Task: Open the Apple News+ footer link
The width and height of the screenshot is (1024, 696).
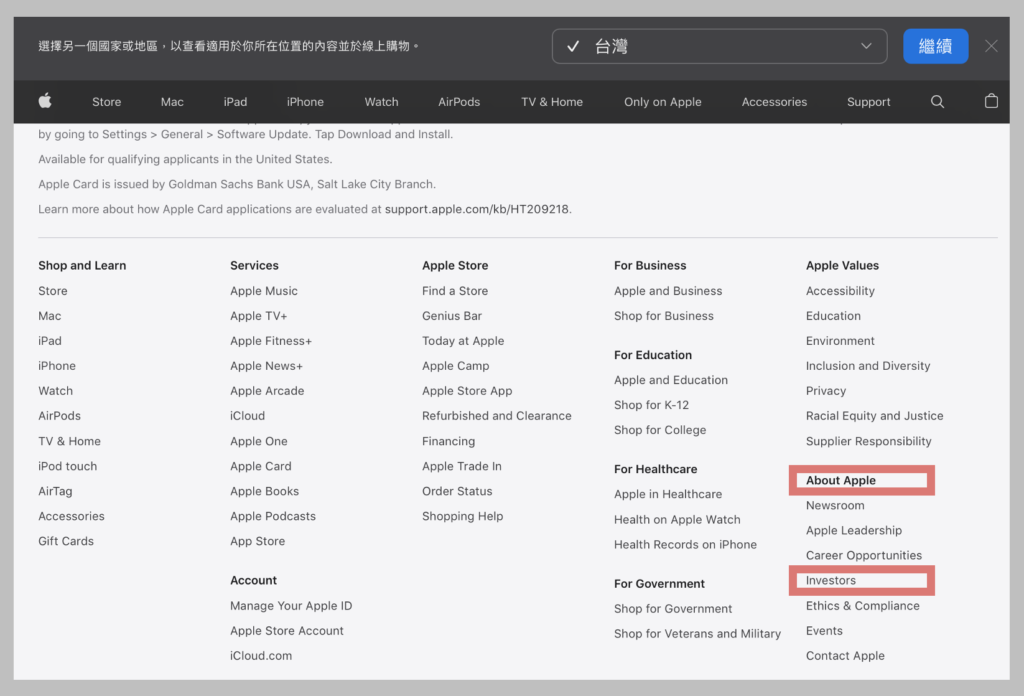Action: pos(266,366)
